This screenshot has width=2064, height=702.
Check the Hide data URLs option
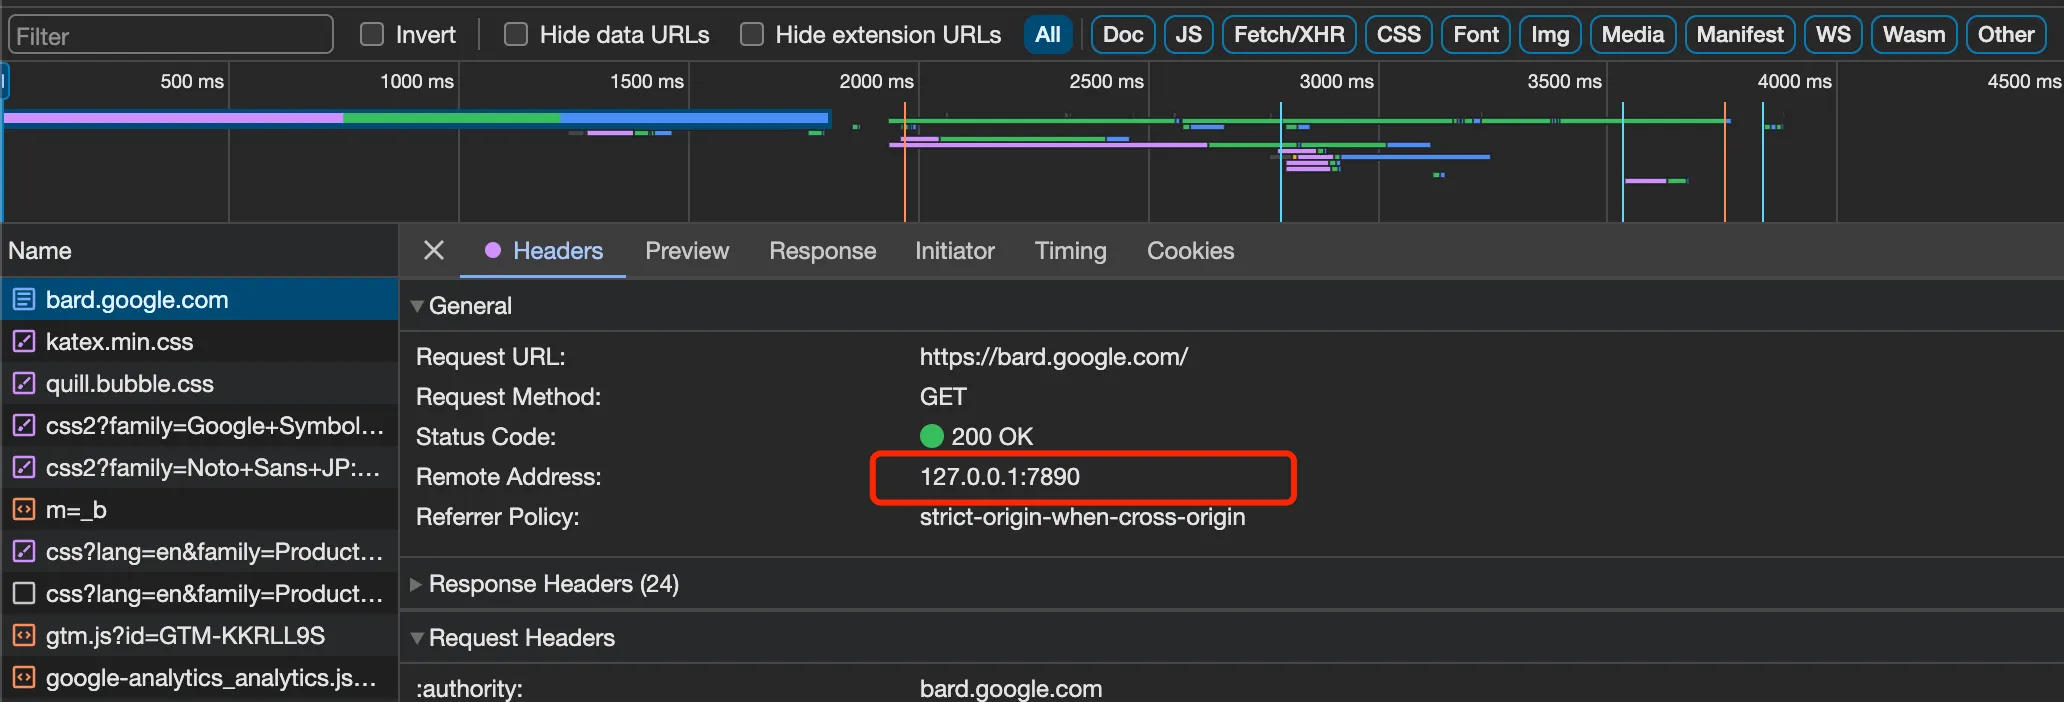pyautogui.click(x=516, y=35)
